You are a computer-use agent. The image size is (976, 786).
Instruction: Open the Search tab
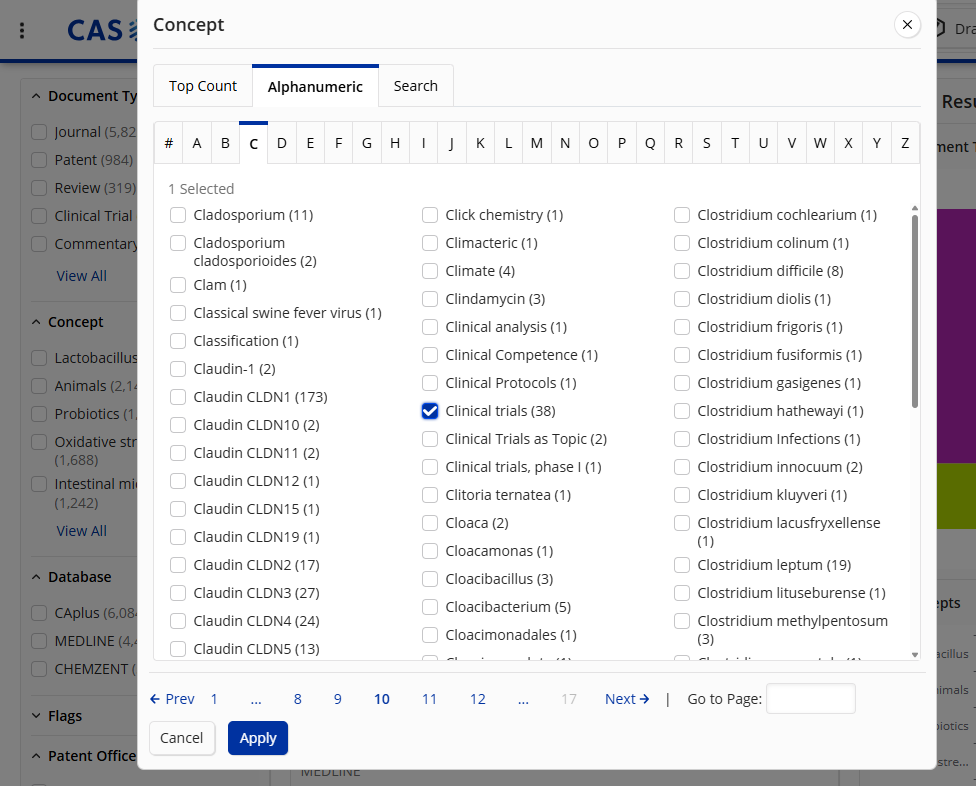tap(415, 86)
